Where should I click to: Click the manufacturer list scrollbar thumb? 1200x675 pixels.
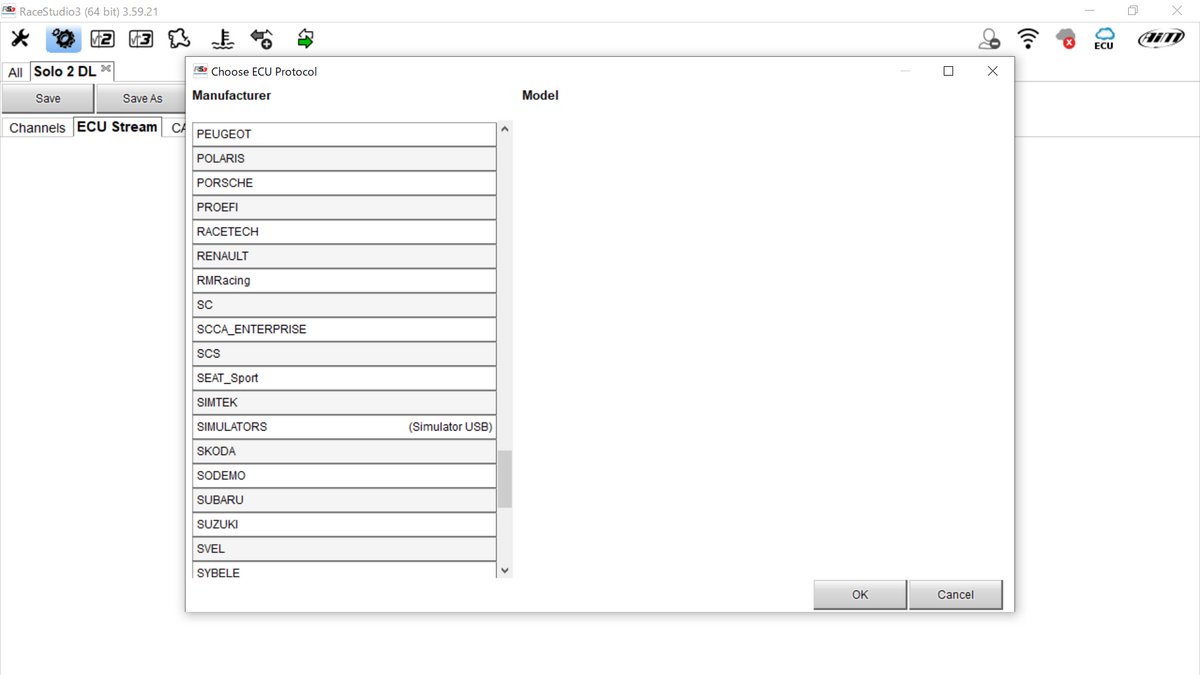[x=505, y=479]
